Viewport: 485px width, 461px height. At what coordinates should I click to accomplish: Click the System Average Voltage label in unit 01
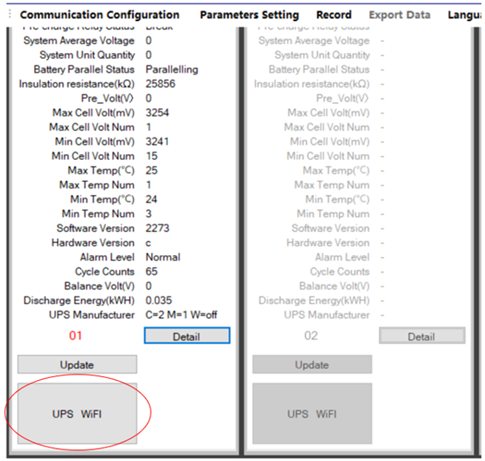point(79,41)
